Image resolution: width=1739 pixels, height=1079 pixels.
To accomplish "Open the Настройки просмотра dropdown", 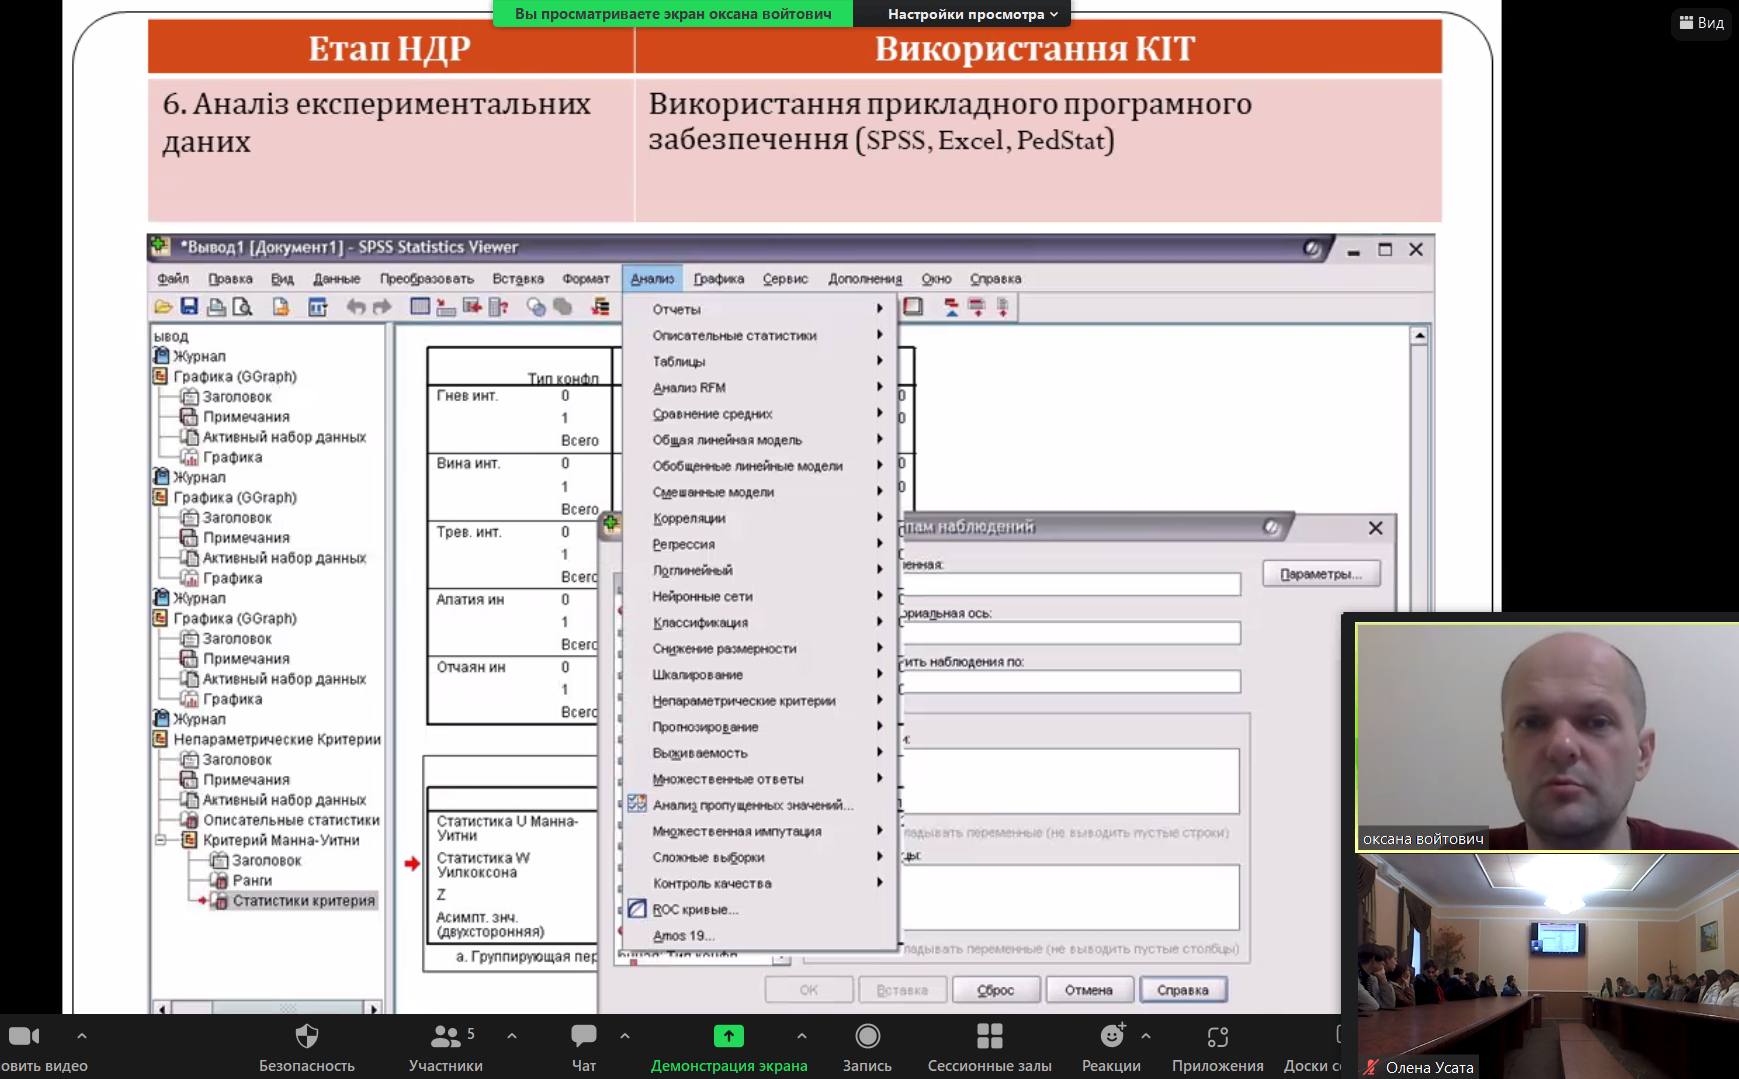I will pos(972,14).
